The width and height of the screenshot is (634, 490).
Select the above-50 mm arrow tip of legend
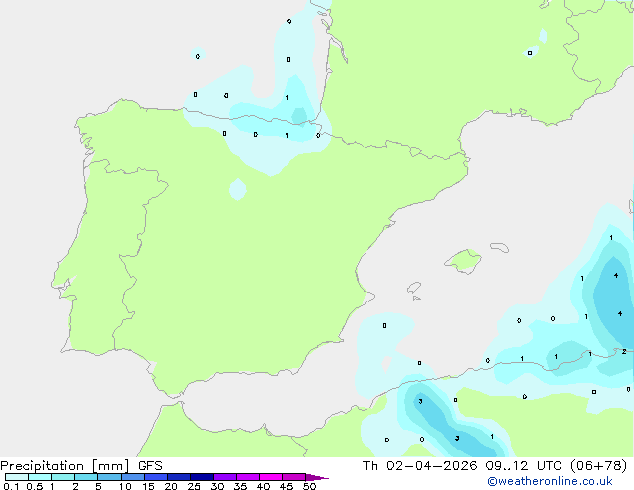click(317, 477)
